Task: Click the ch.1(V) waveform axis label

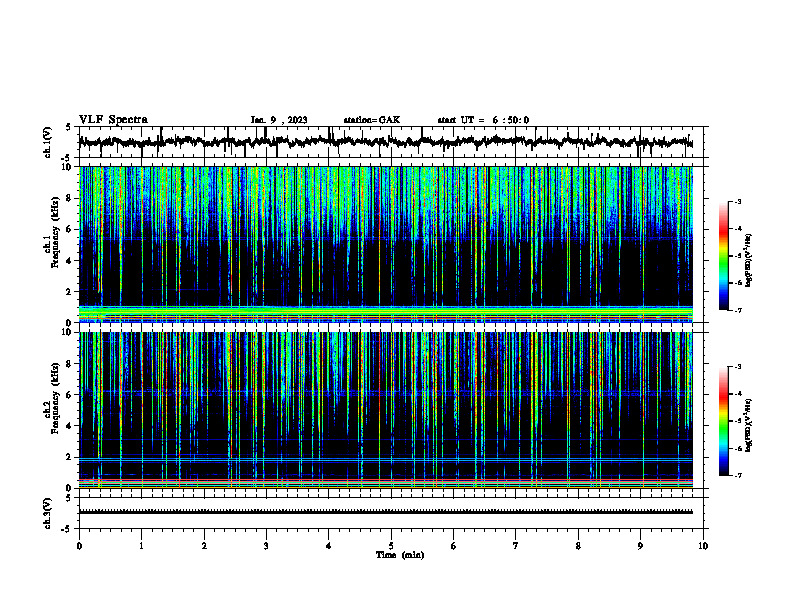Action: click(x=47, y=142)
